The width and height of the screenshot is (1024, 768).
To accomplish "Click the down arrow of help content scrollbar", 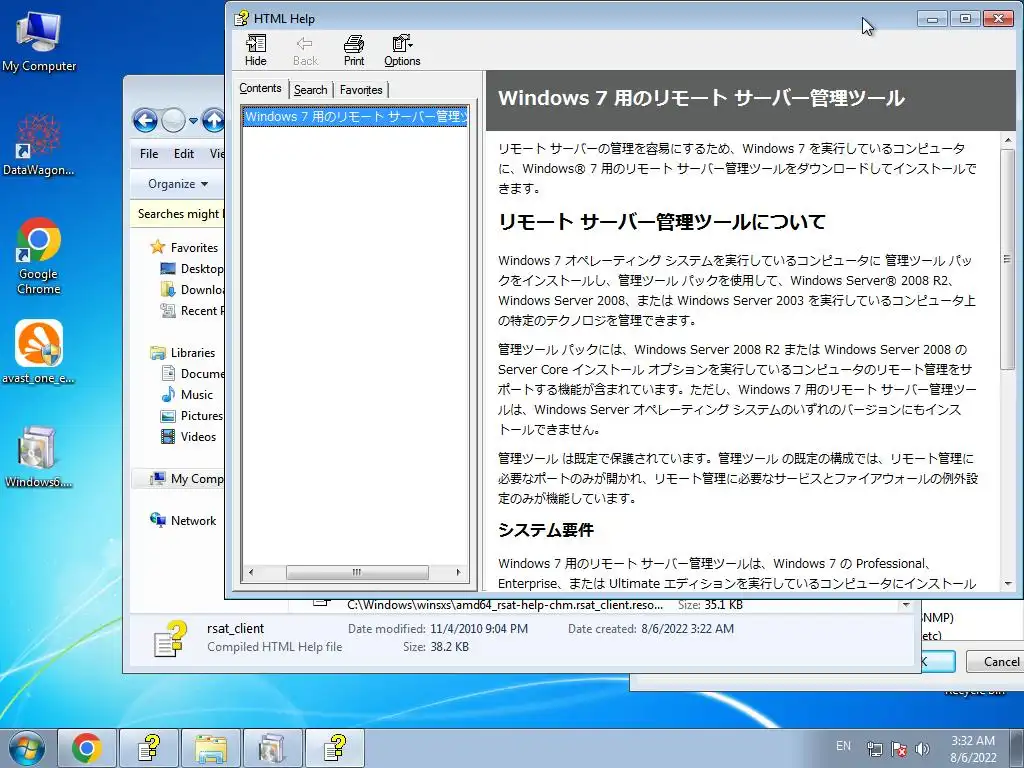I will [1008, 583].
